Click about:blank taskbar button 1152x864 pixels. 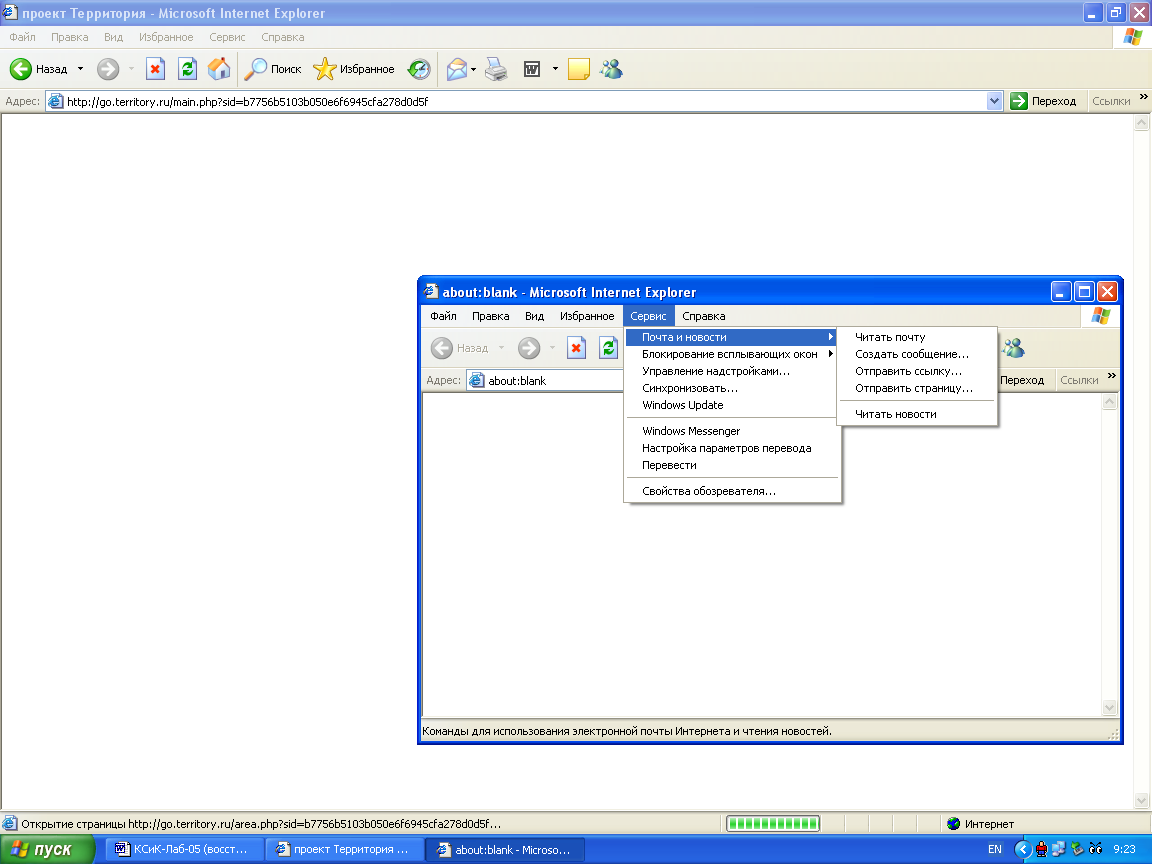(505, 849)
